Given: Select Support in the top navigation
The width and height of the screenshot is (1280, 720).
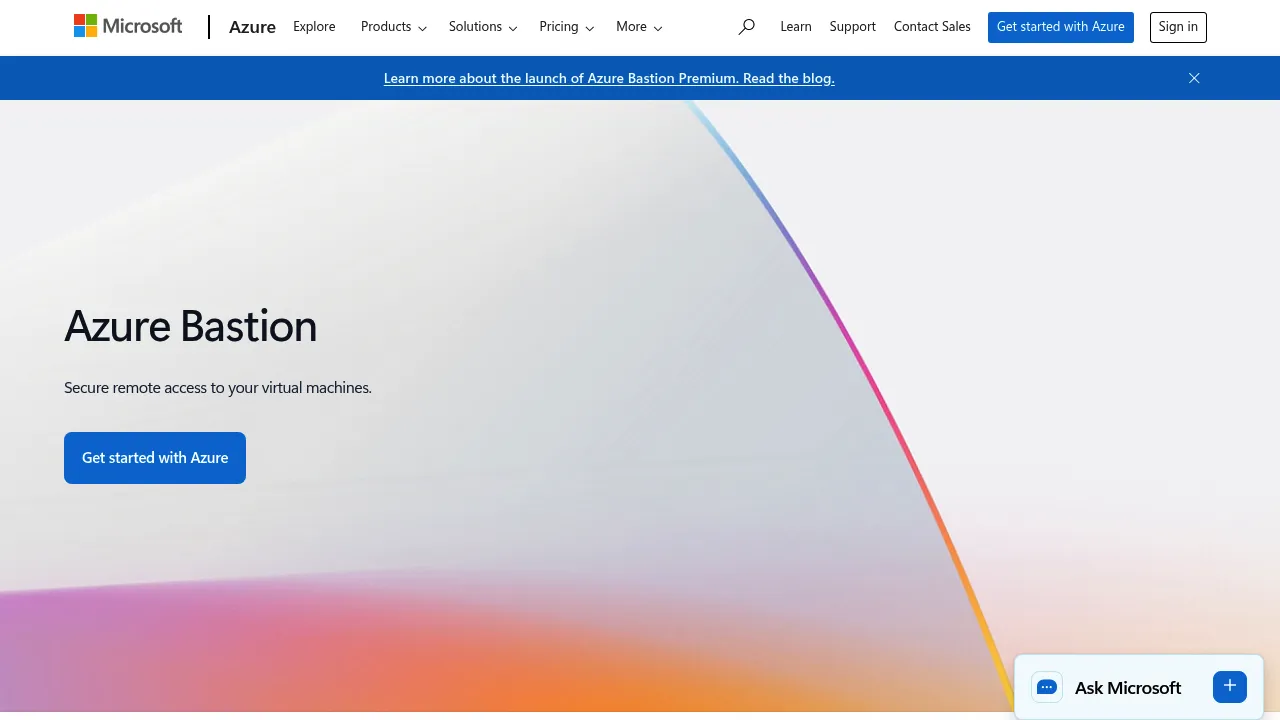Looking at the screenshot, I should (853, 27).
